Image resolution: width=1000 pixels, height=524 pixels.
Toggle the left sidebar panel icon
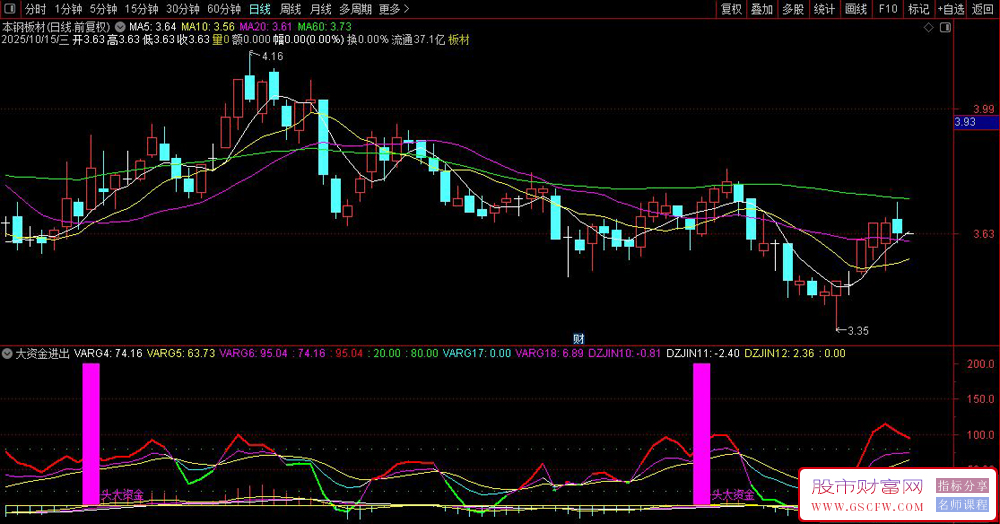point(11,9)
